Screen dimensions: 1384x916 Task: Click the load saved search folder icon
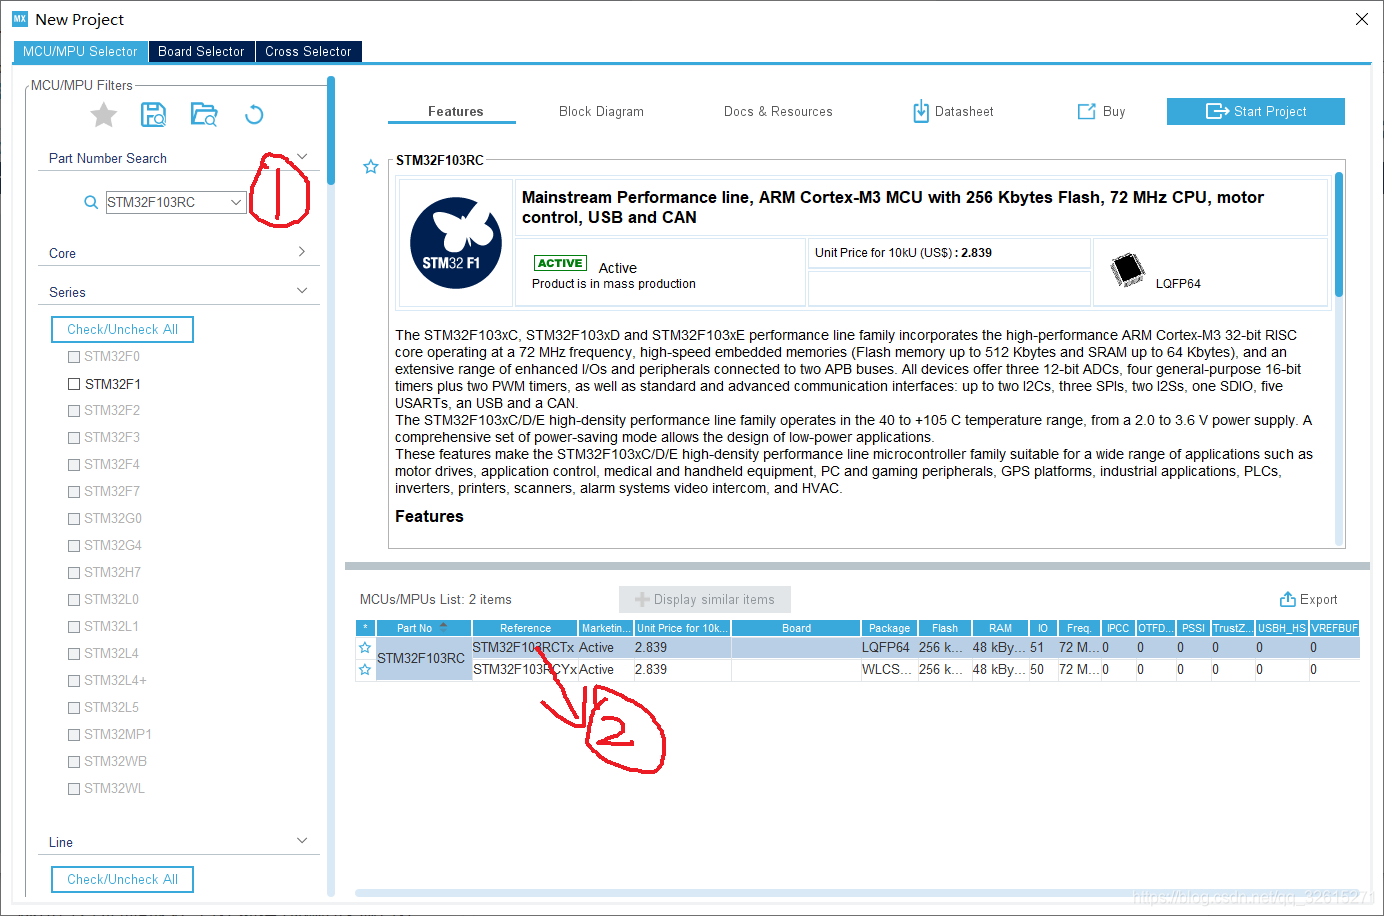(x=204, y=115)
